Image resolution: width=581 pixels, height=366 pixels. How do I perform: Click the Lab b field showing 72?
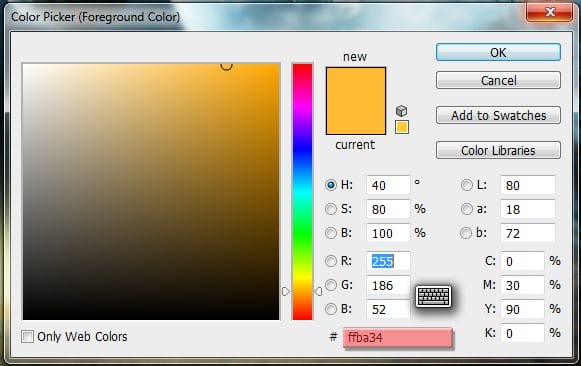[528, 233]
